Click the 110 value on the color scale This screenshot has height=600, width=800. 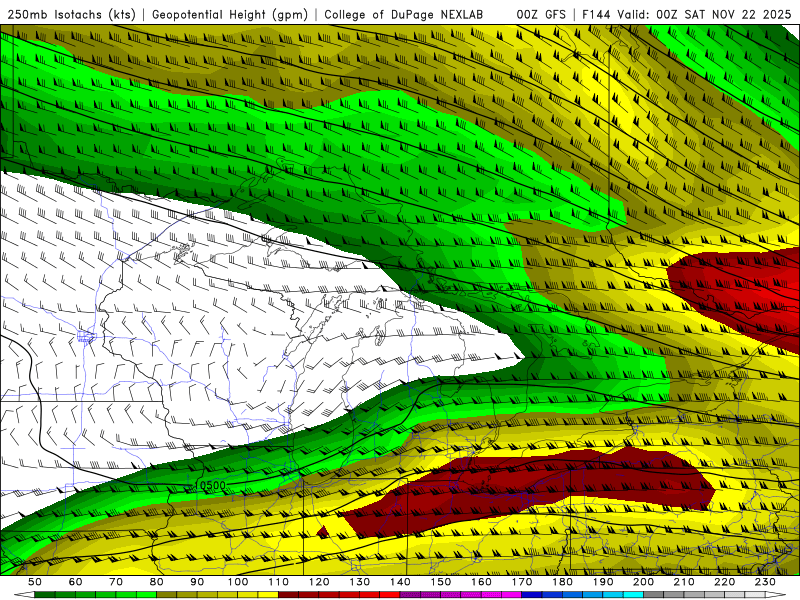[x=279, y=582]
